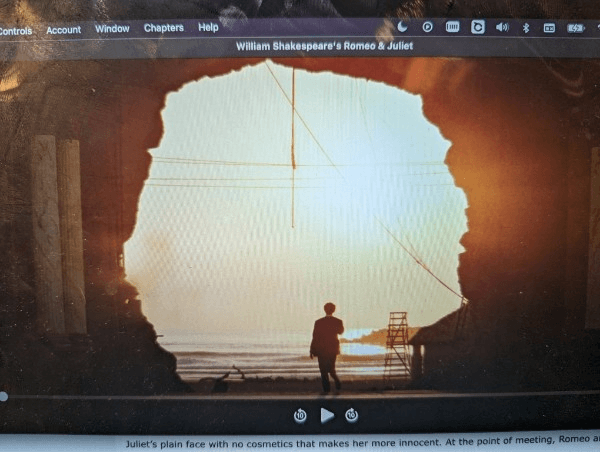Viewport: 600px width, 452px height.
Task: Click the document text starting Juliet's plain face
Action: pyautogui.click(x=363, y=442)
